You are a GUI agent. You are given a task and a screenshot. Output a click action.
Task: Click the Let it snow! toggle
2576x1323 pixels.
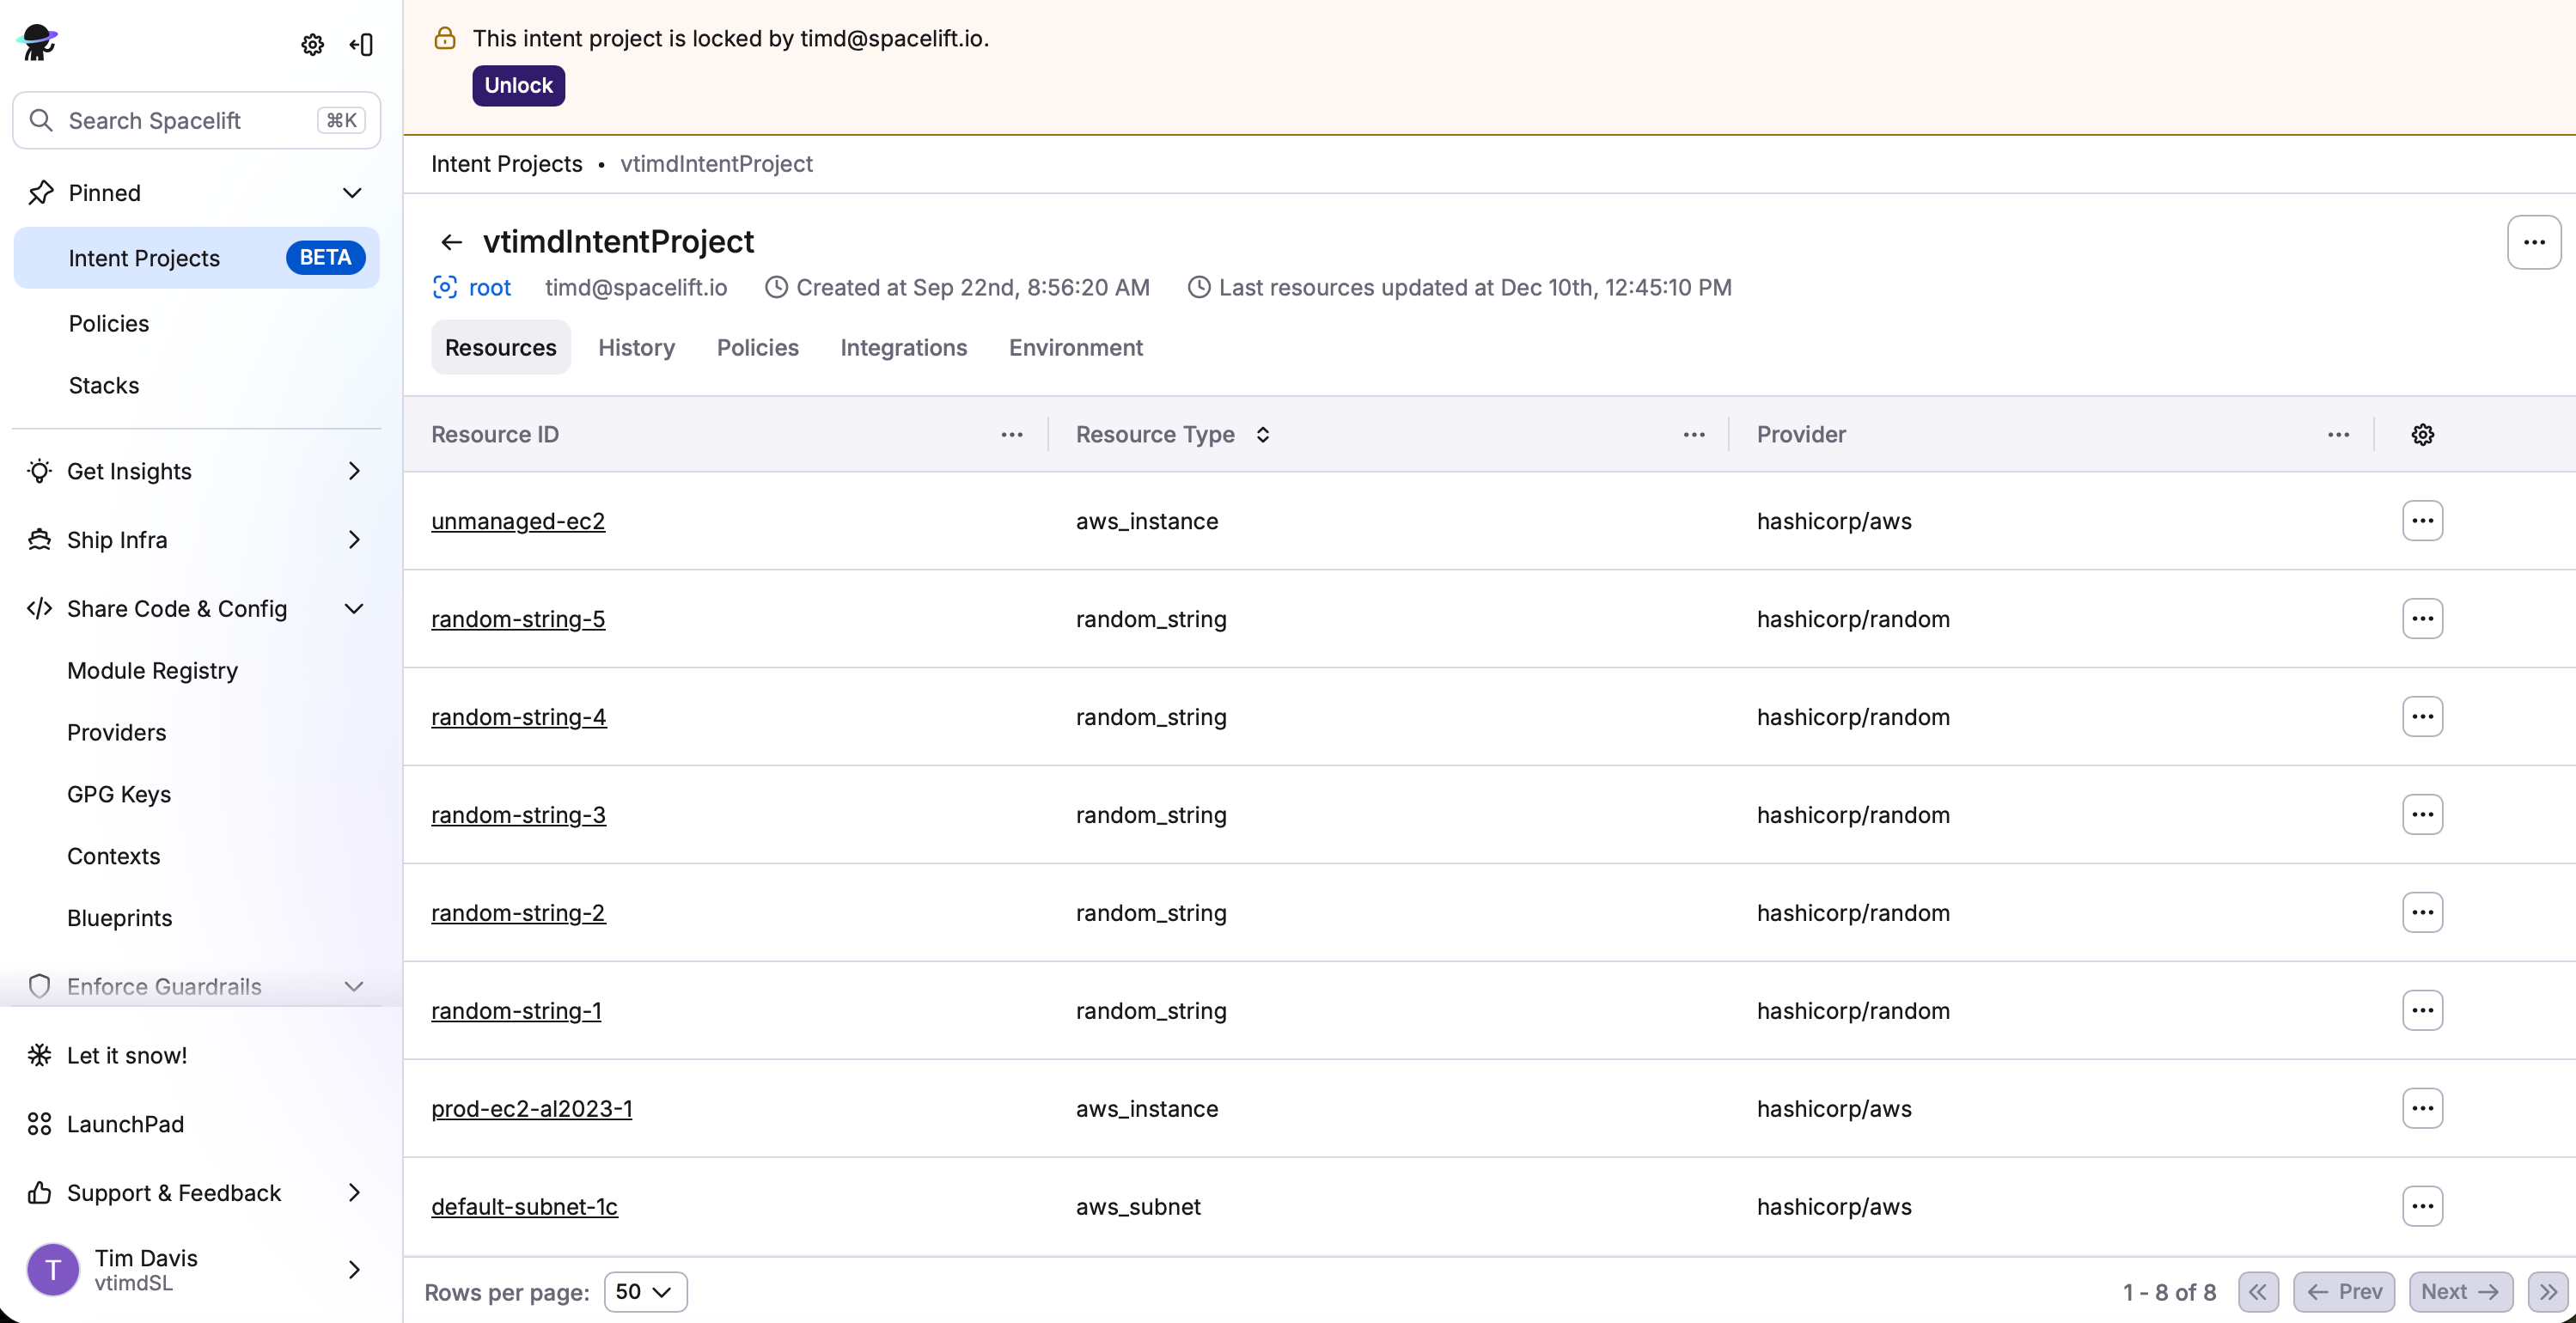[x=127, y=1055]
